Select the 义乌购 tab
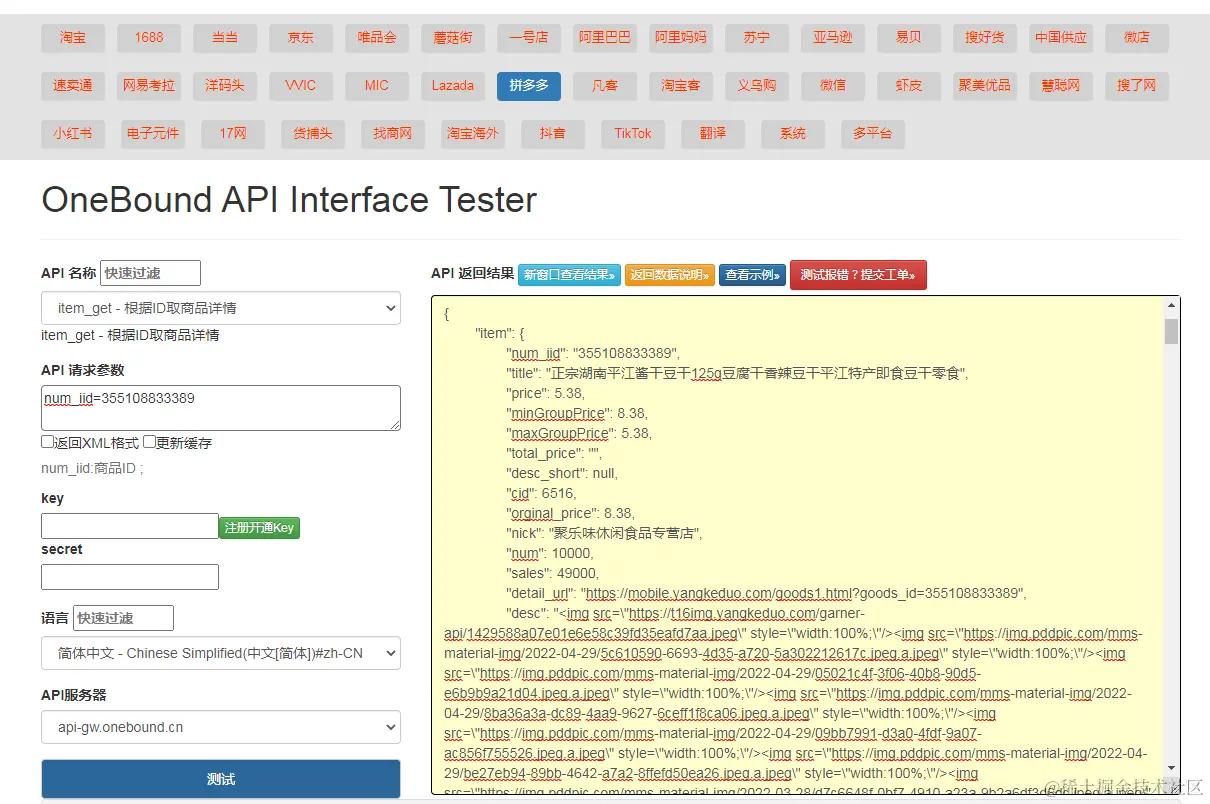This screenshot has width=1210, height=804. coord(757,86)
